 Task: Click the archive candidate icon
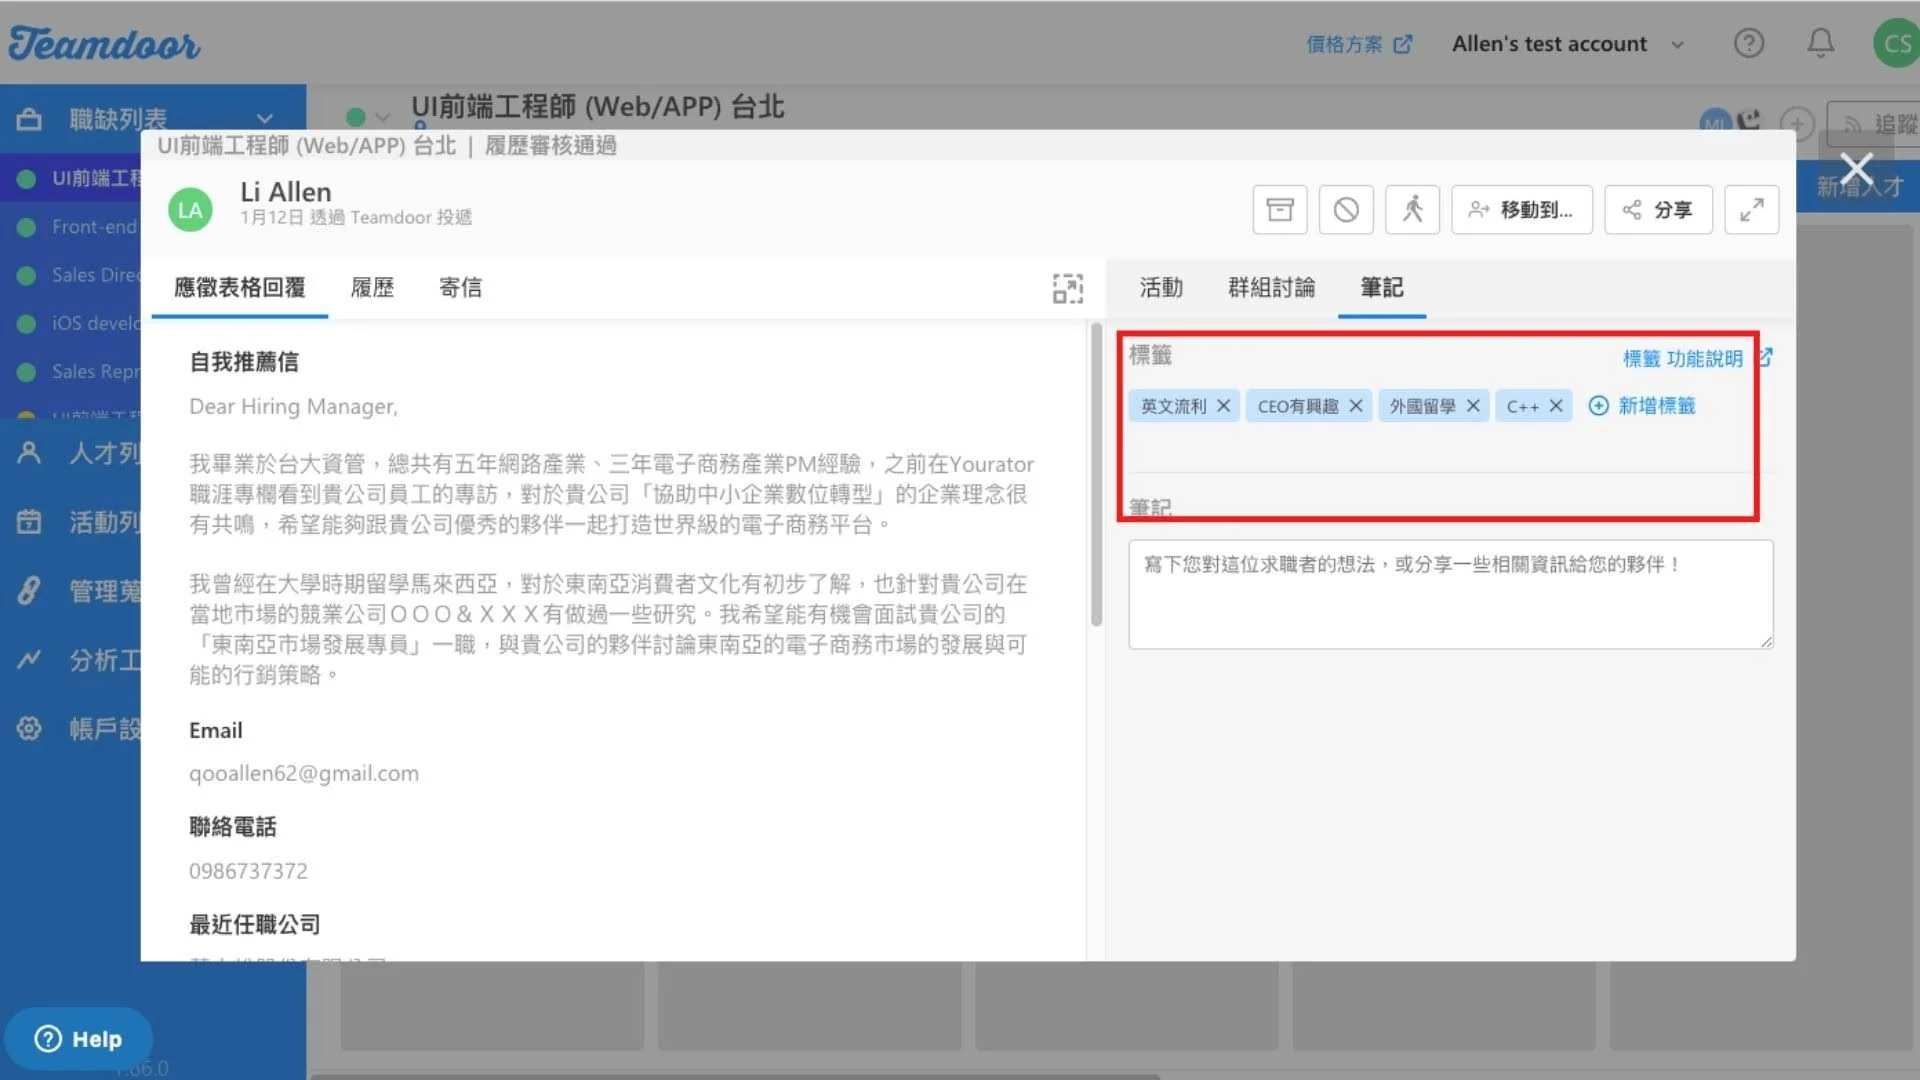[x=1280, y=210]
